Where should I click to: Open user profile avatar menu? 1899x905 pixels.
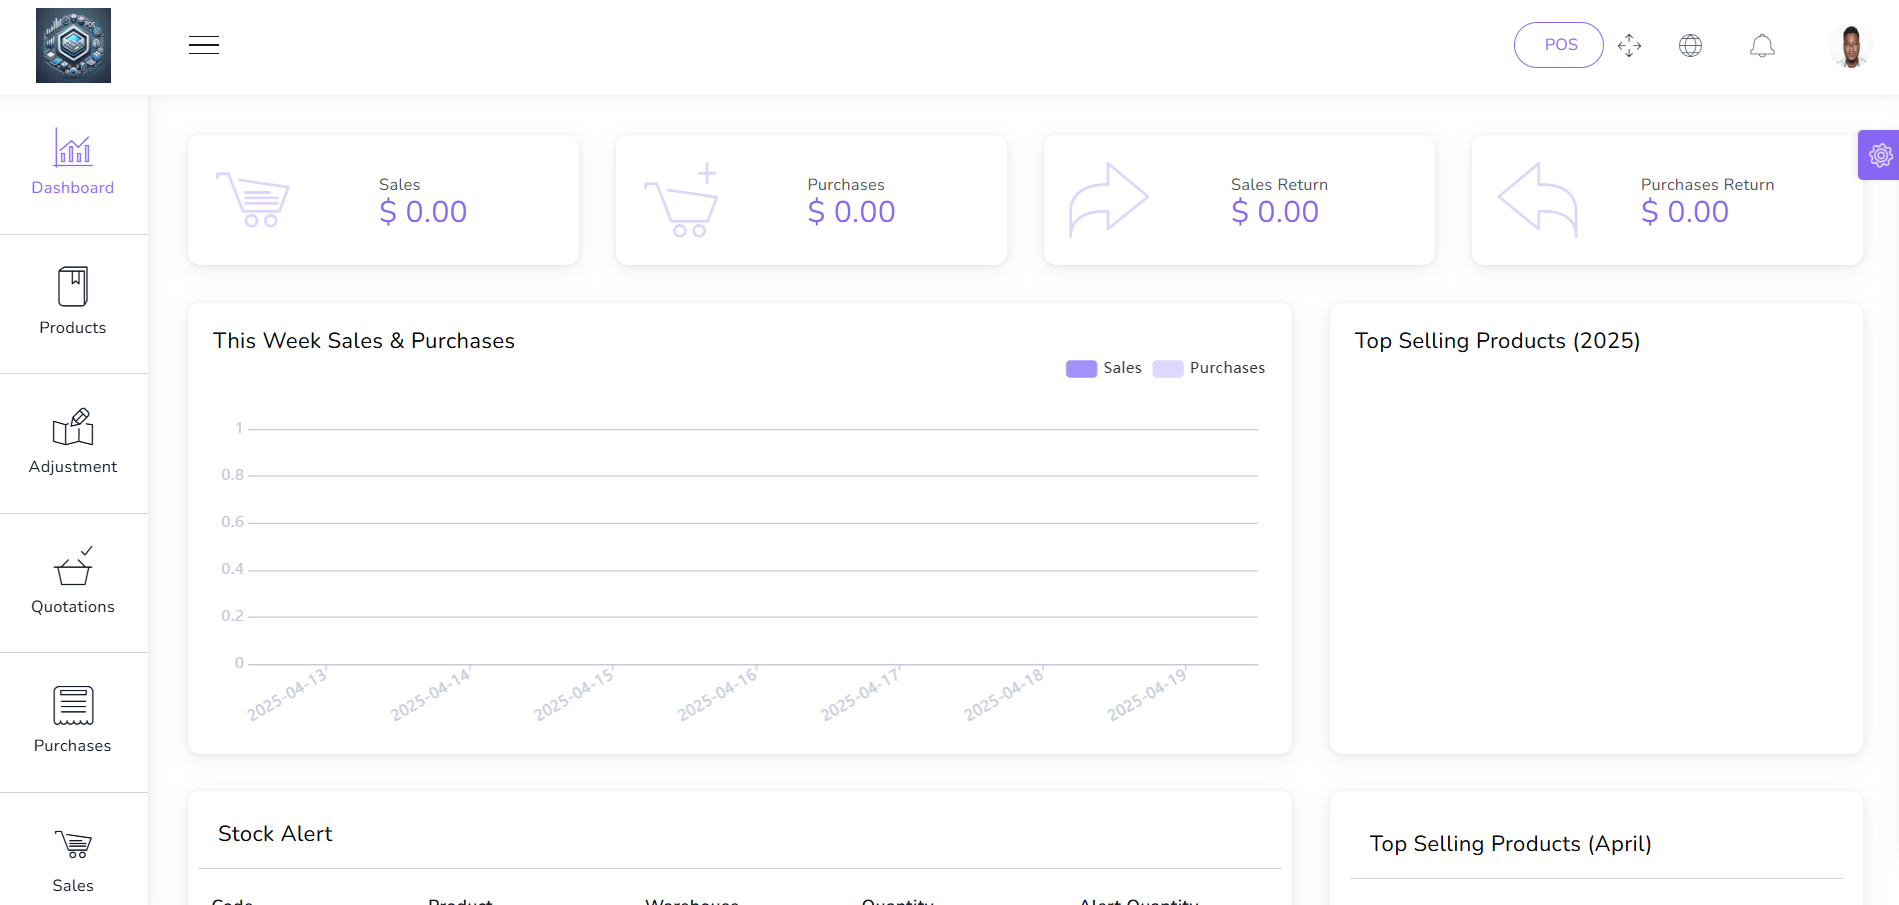(x=1850, y=46)
